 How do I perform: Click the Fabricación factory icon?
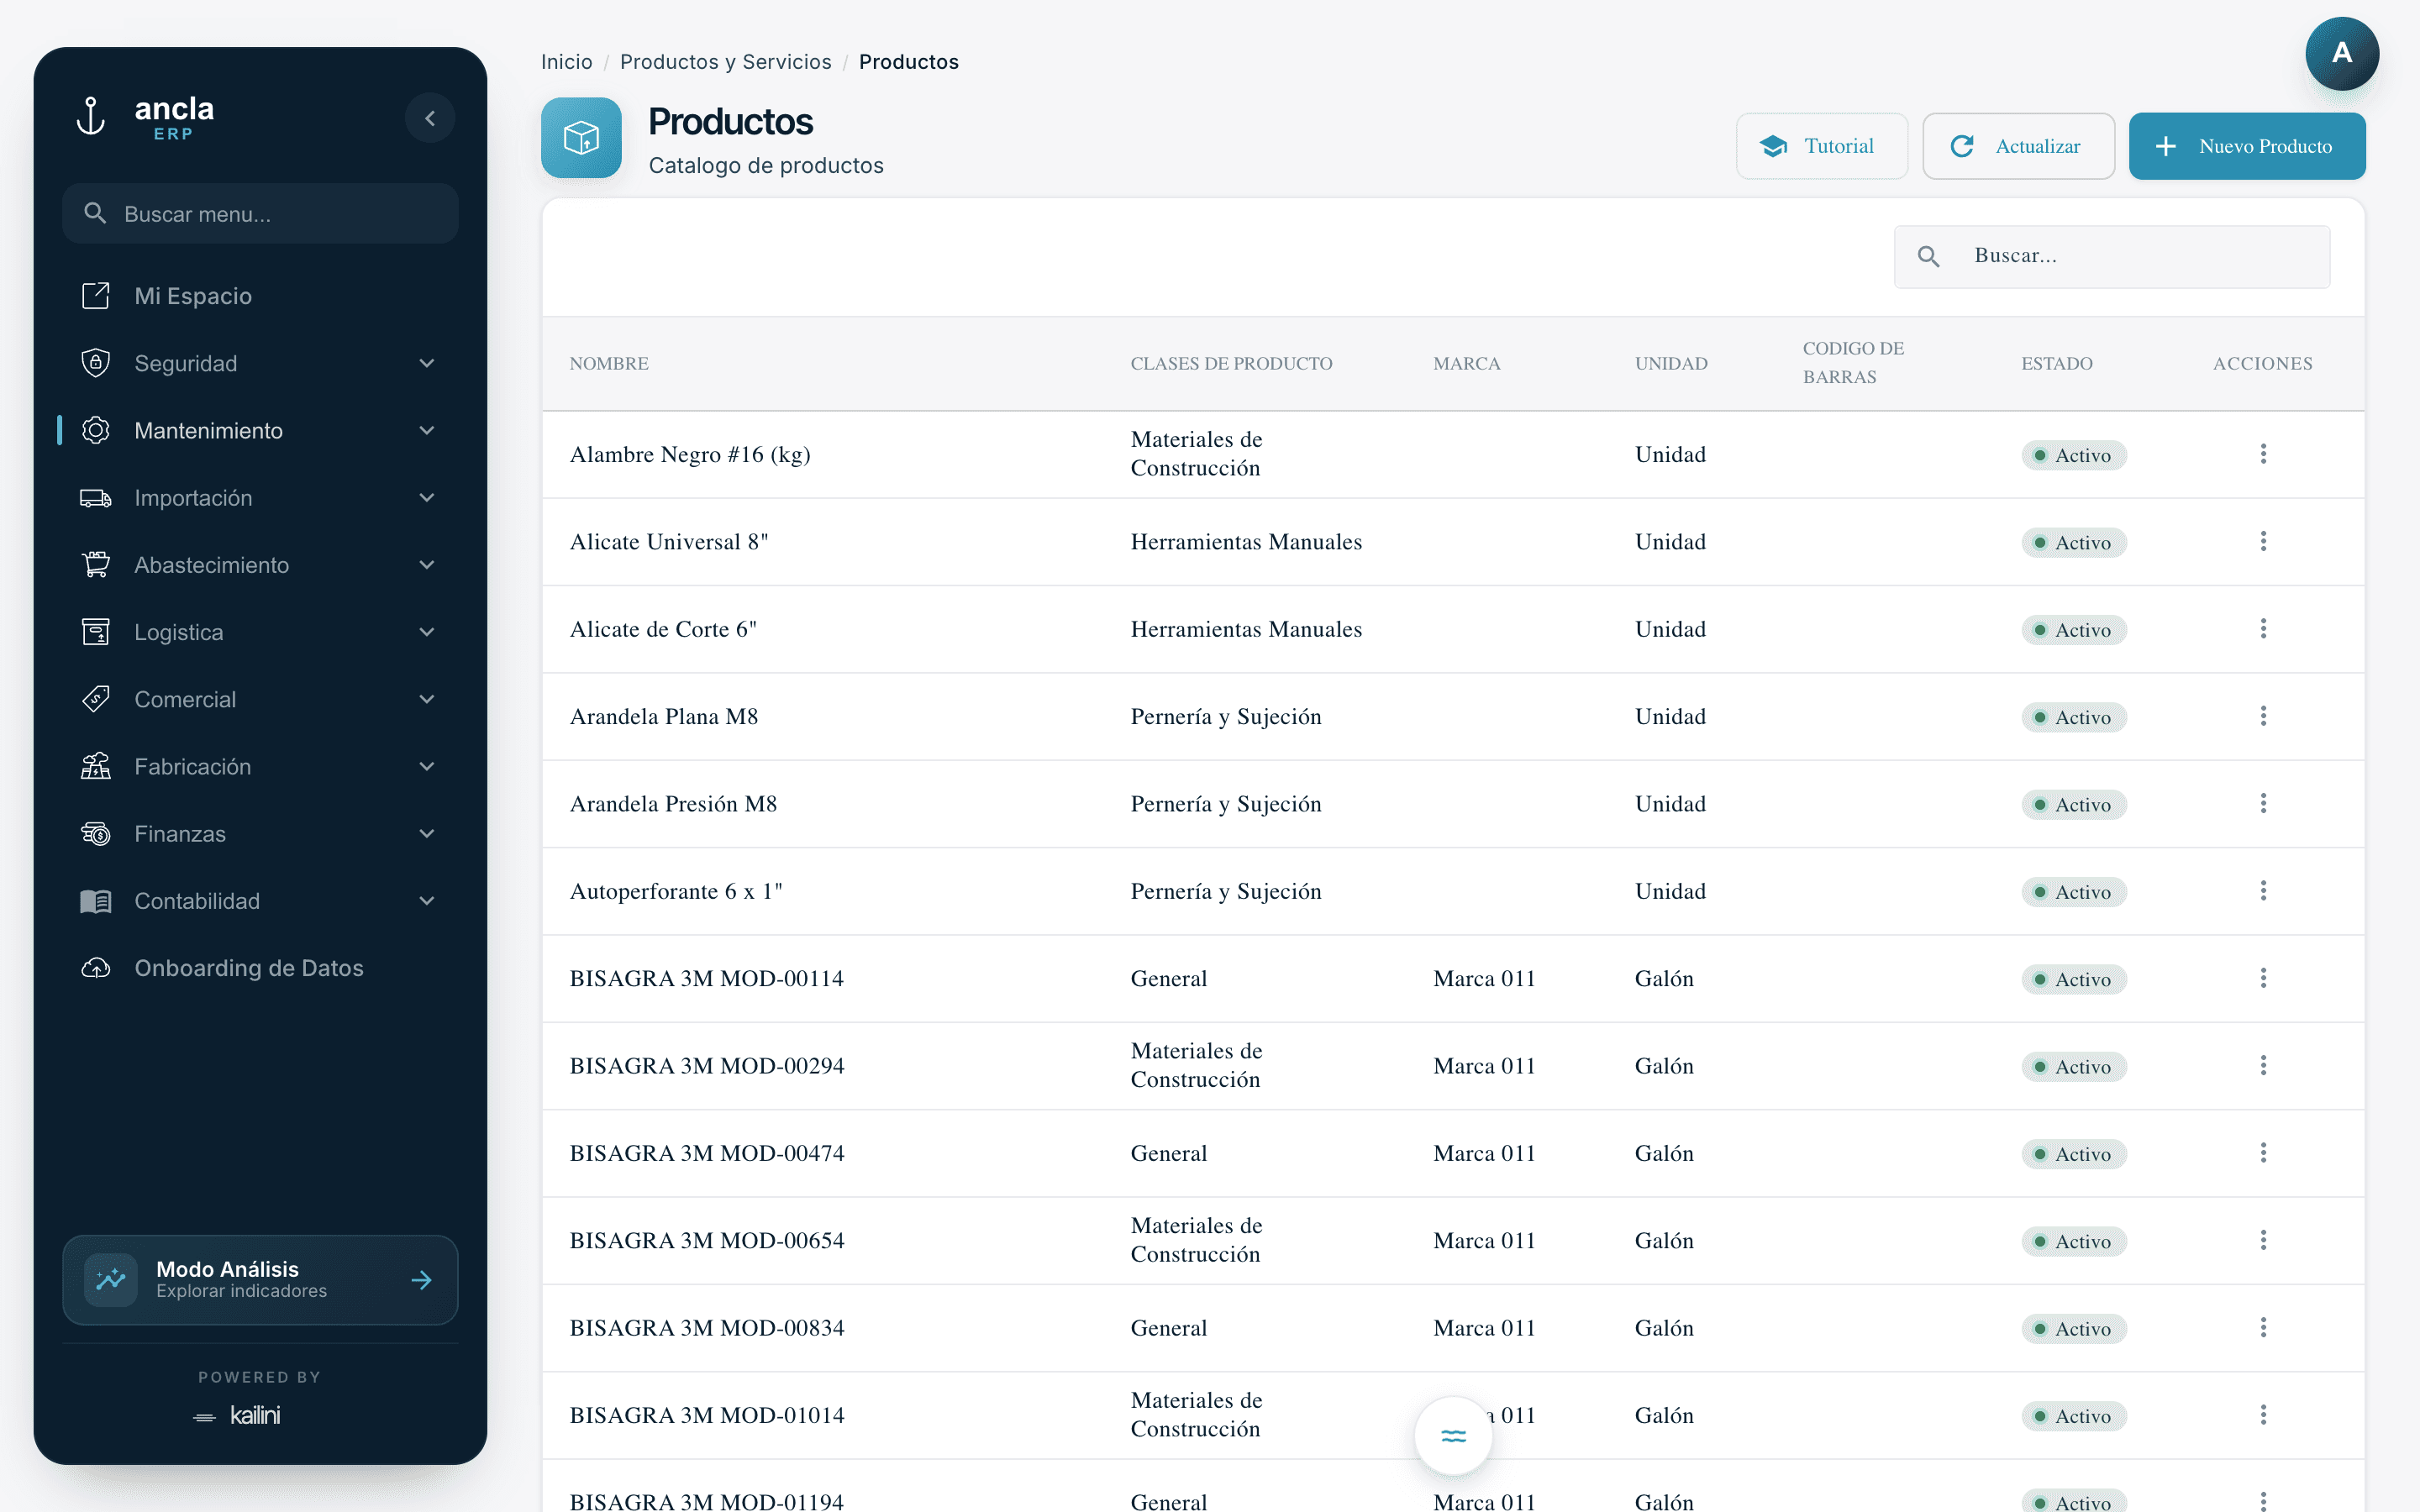pos(95,766)
